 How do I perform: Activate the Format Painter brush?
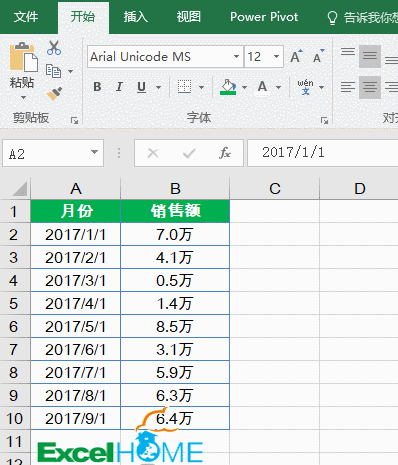[54, 94]
